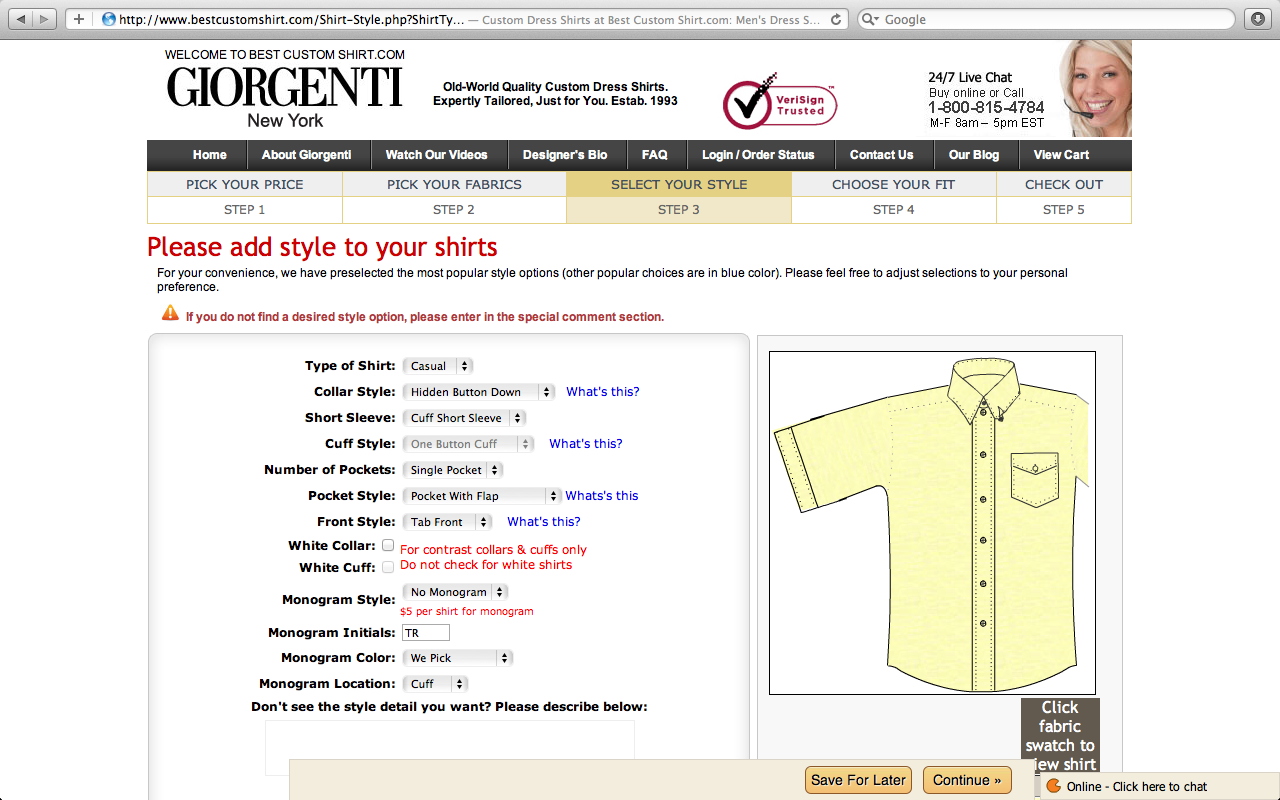1280x800 pixels.
Task: Enable the White Cuff option
Action: pos(387,567)
